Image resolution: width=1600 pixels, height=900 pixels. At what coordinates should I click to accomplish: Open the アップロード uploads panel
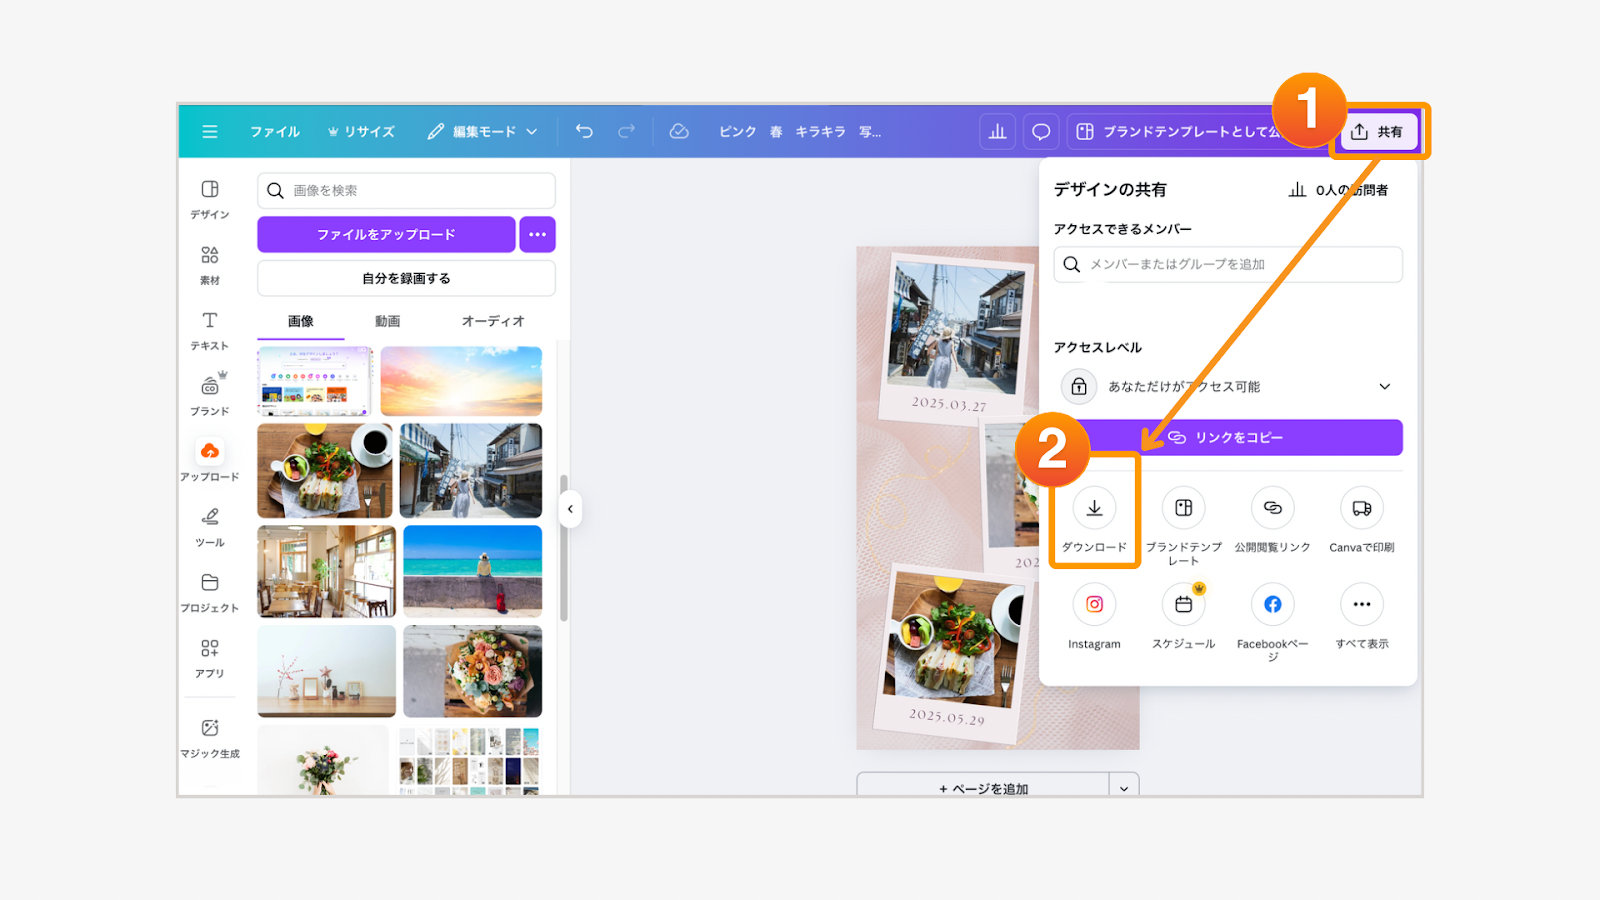point(210,461)
